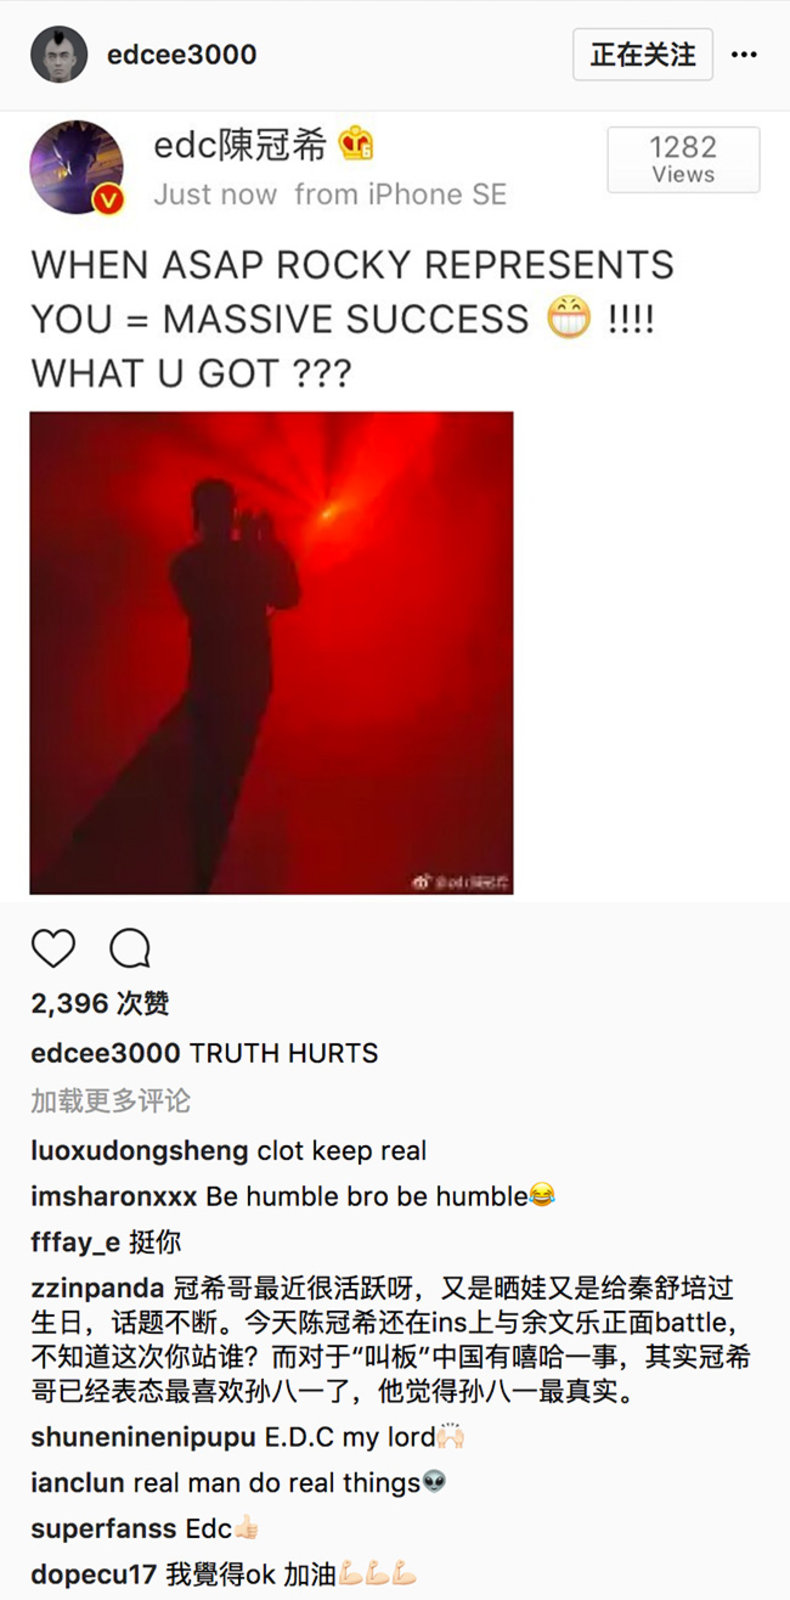Expand more comments via 加载更多评论
This screenshot has height=1600, width=790.
pyautogui.click(x=110, y=1101)
